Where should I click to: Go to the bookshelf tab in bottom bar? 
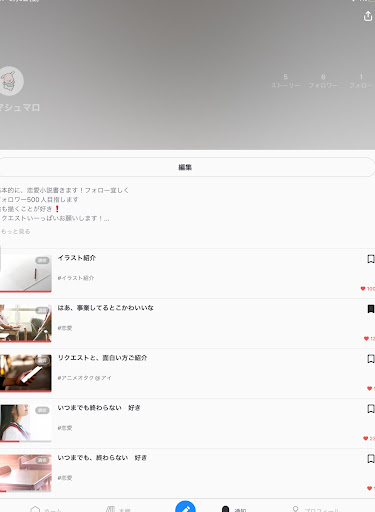[118, 509]
